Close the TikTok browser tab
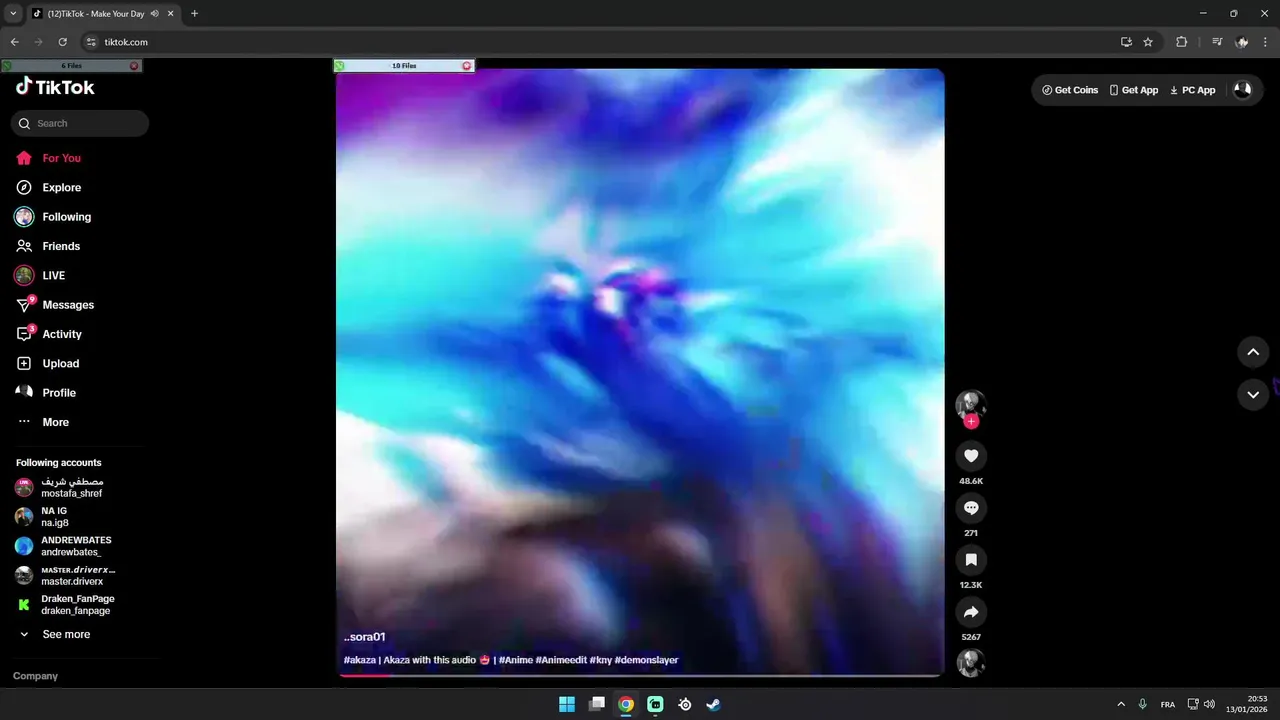1280x720 pixels. coord(170,14)
